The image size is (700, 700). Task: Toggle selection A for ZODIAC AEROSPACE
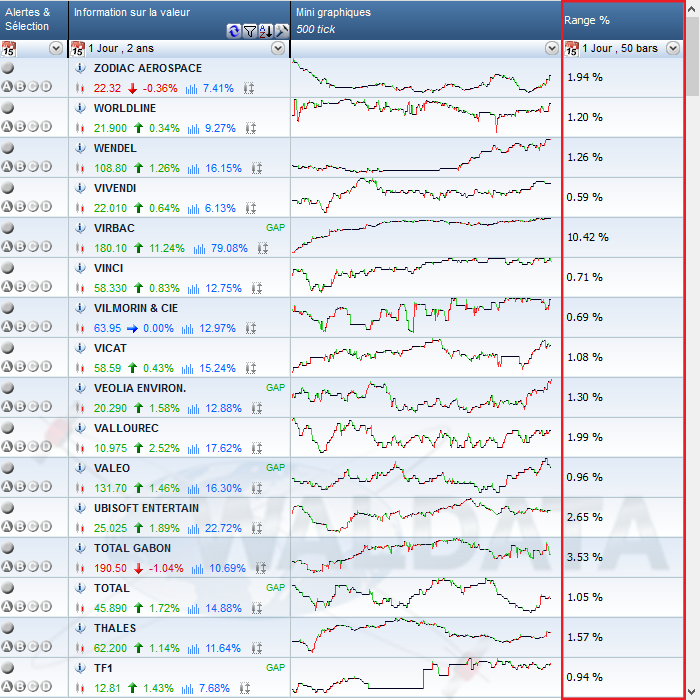7,87
